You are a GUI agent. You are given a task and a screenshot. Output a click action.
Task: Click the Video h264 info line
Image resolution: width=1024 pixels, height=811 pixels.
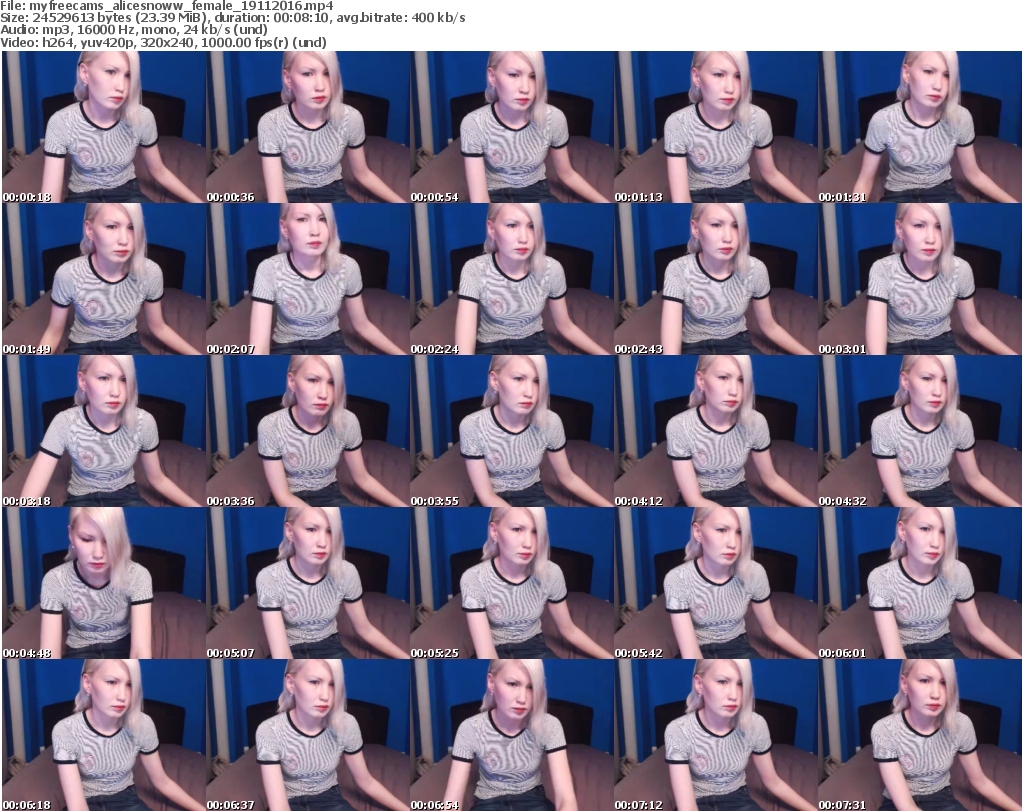[x=163, y=42]
